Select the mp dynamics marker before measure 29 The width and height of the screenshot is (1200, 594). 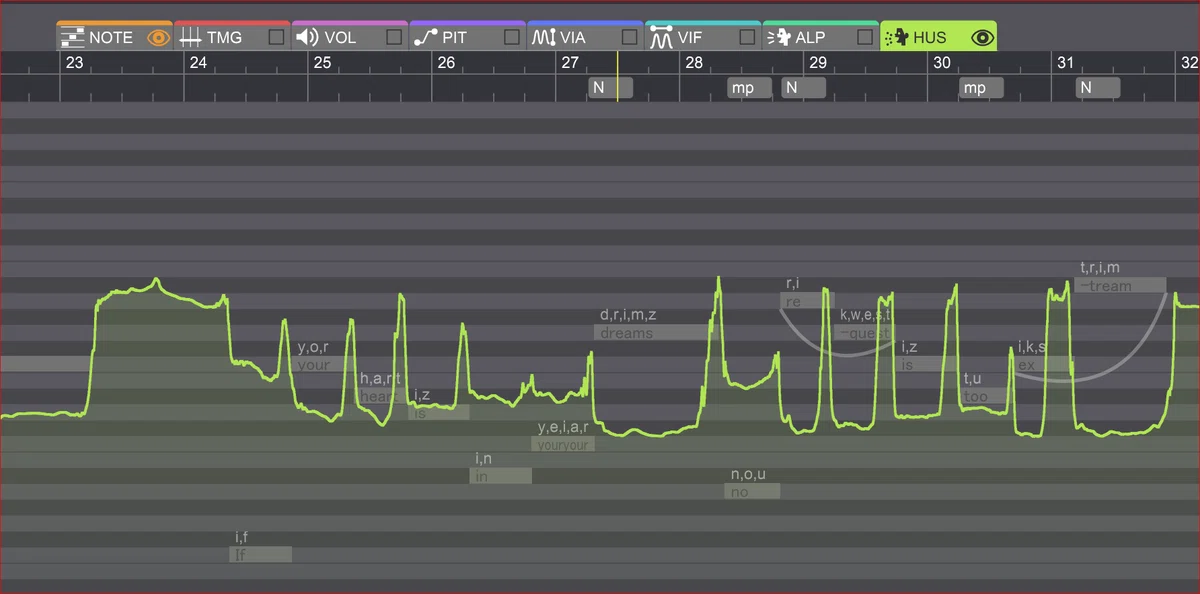pos(749,88)
